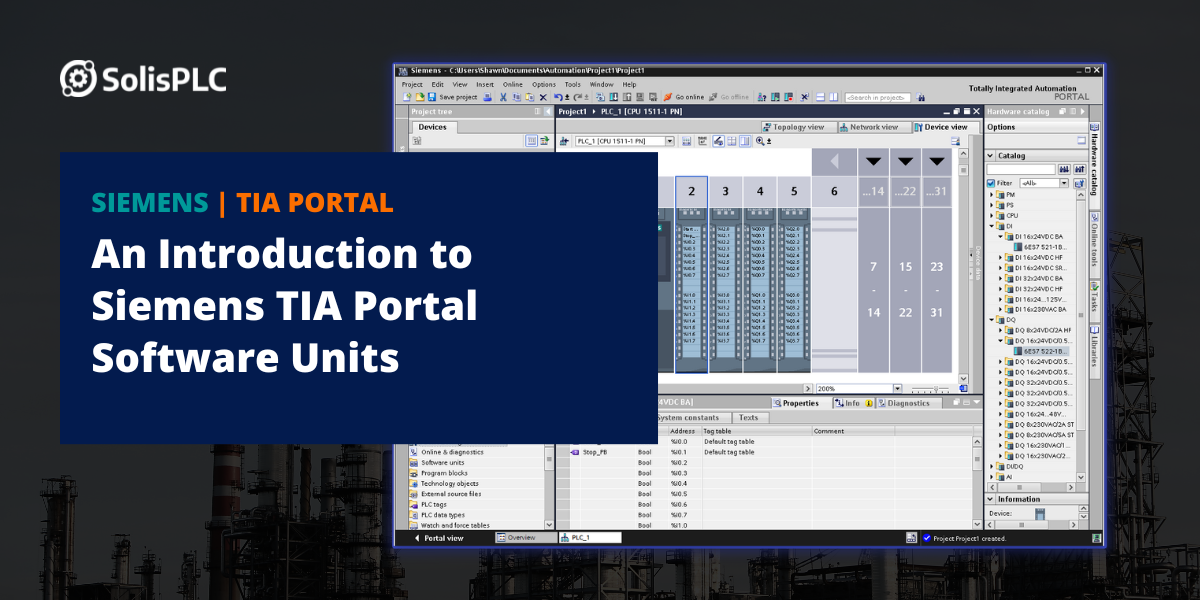Open the <All> filter profile dropdown
Screen dimensions: 1200x600
[1065, 183]
